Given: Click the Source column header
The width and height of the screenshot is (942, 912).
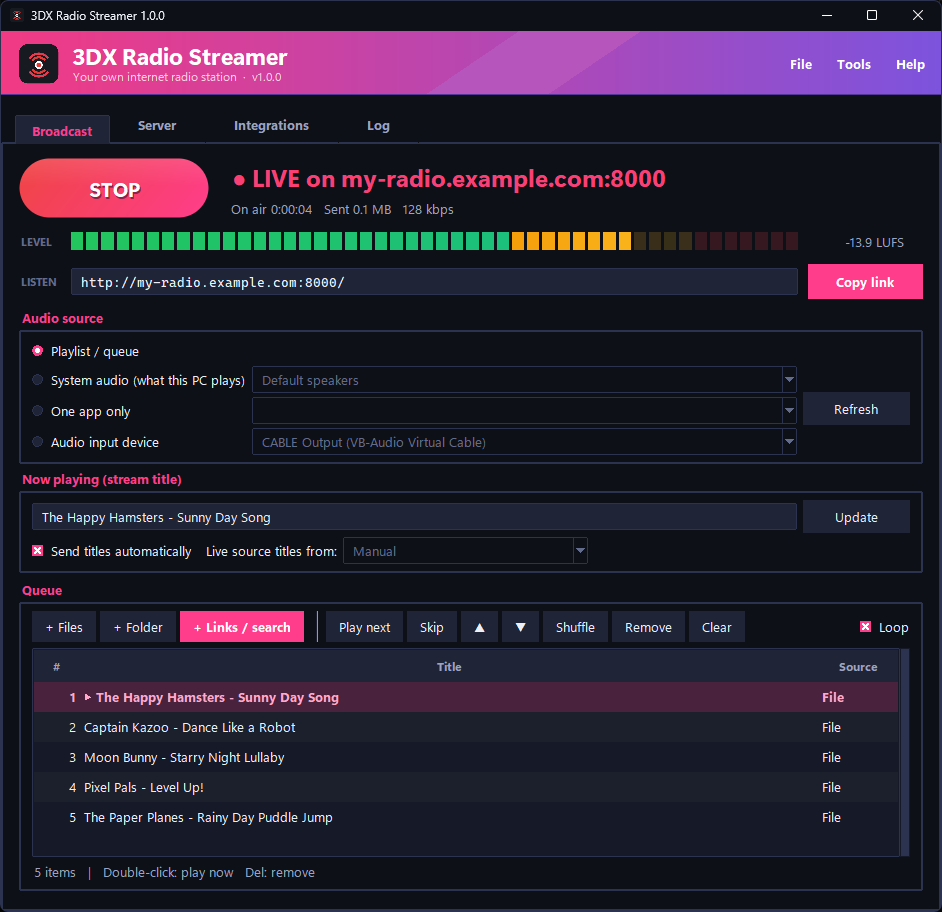Looking at the screenshot, I should click(x=858, y=667).
